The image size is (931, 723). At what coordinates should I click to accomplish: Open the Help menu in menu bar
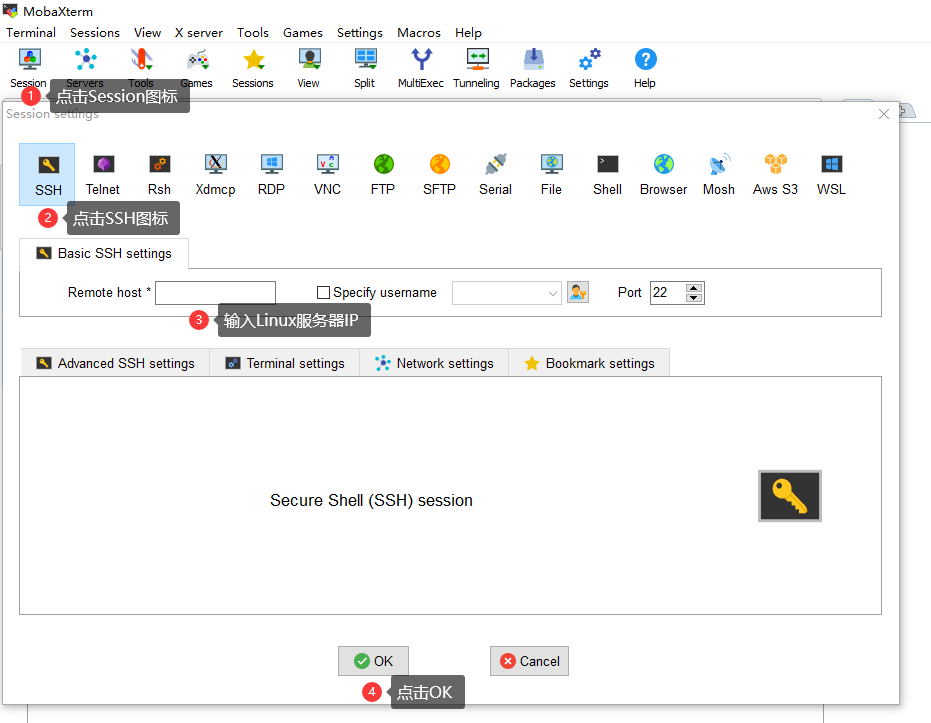click(468, 33)
